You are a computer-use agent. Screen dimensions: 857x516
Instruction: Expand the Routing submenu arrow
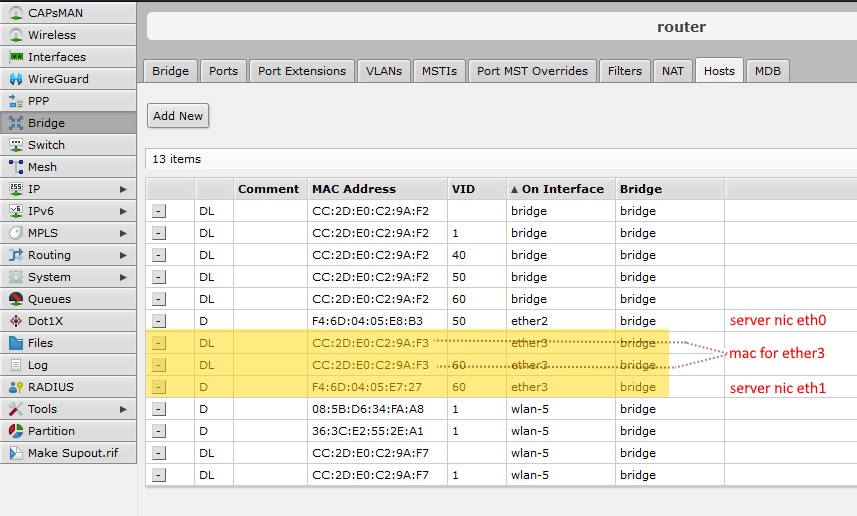[123, 255]
